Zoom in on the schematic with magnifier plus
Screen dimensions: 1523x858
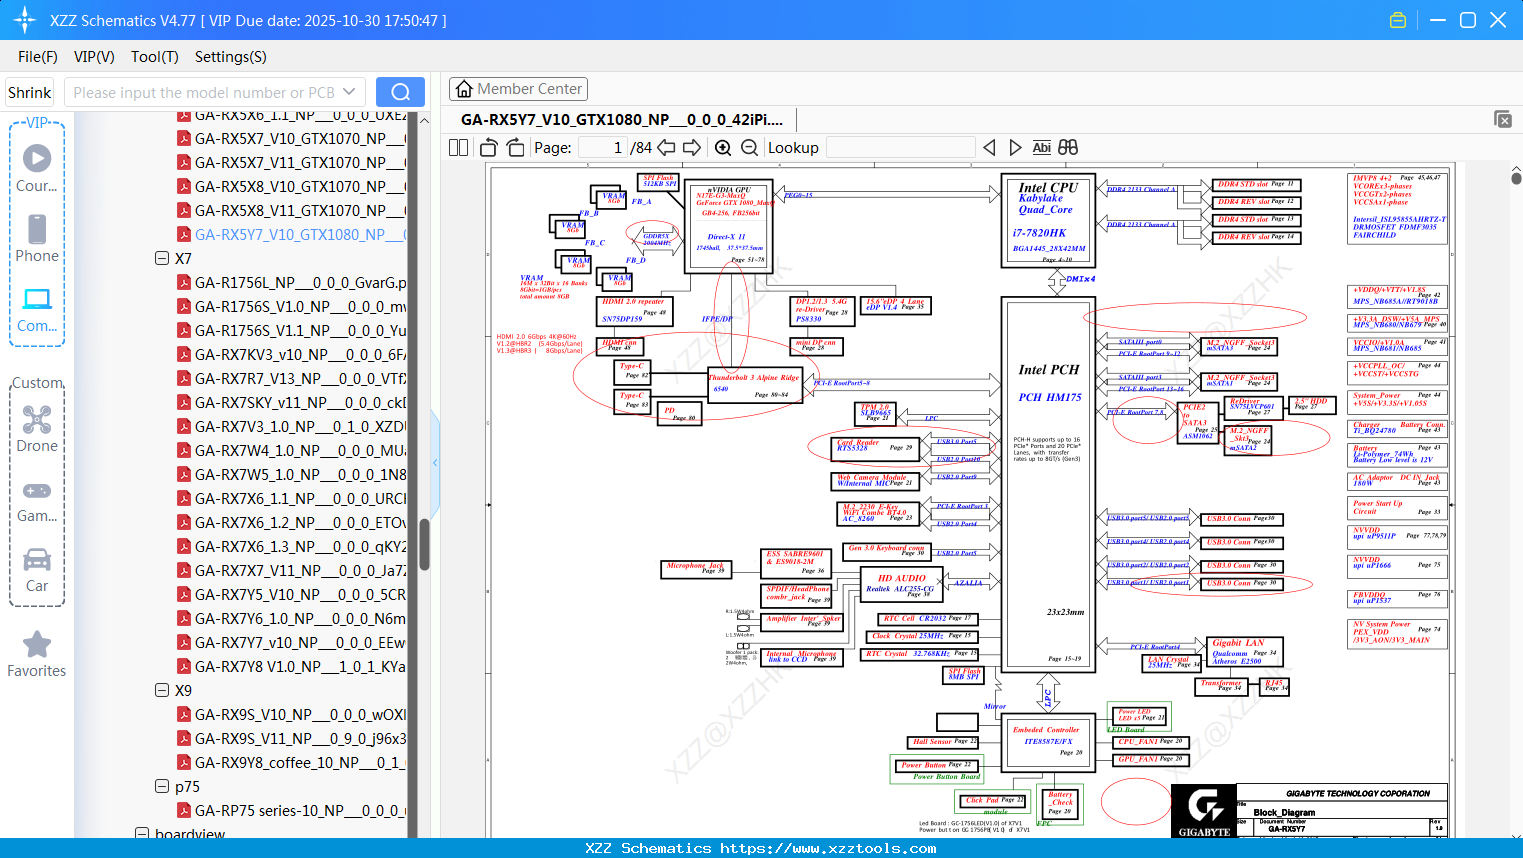(x=723, y=148)
